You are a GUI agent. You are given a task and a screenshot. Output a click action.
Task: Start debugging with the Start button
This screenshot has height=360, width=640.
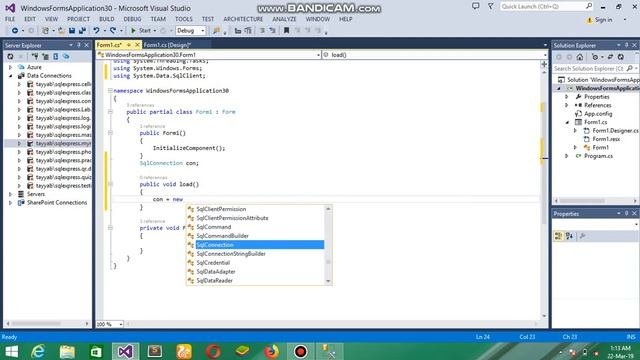[x=141, y=31]
